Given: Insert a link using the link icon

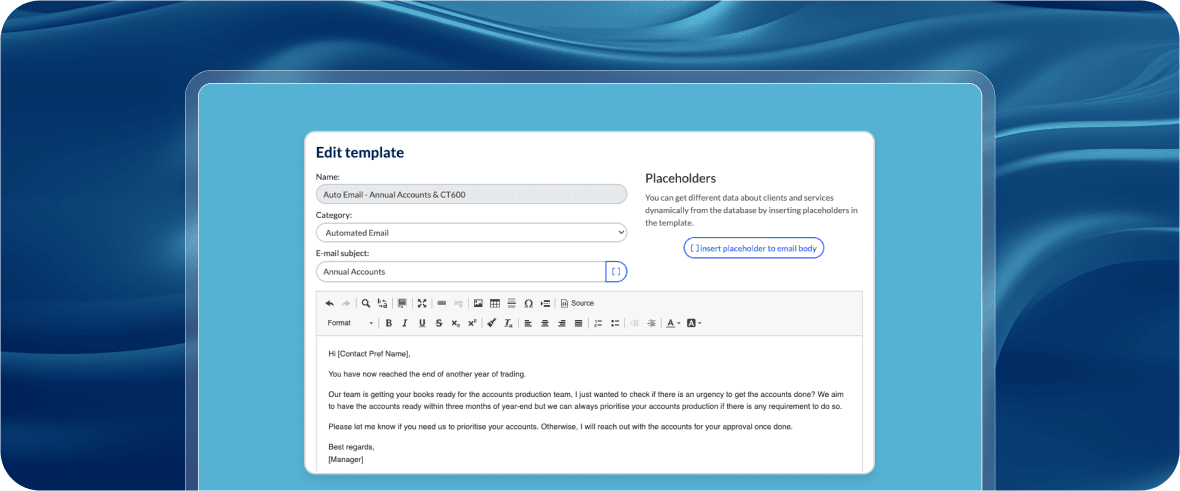Looking at the screenshot, I should tap(442, 303).
